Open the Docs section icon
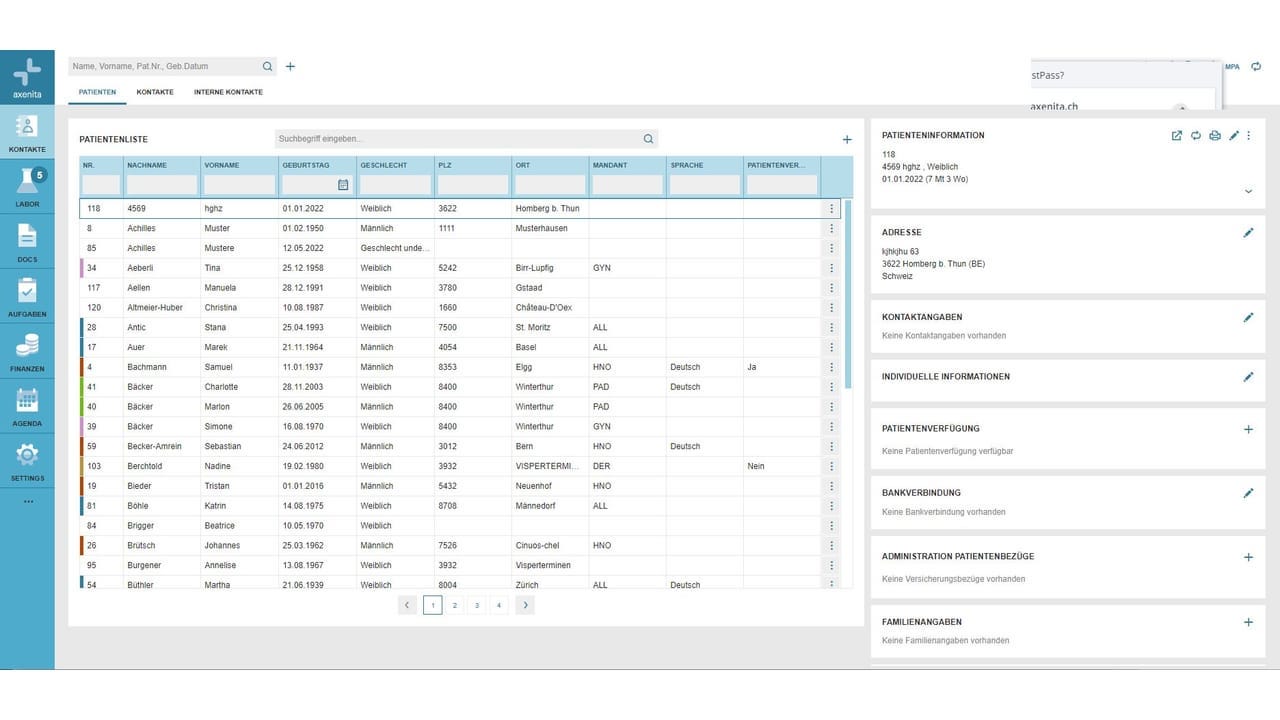The image size is (1280, 720). coord(27,239)
